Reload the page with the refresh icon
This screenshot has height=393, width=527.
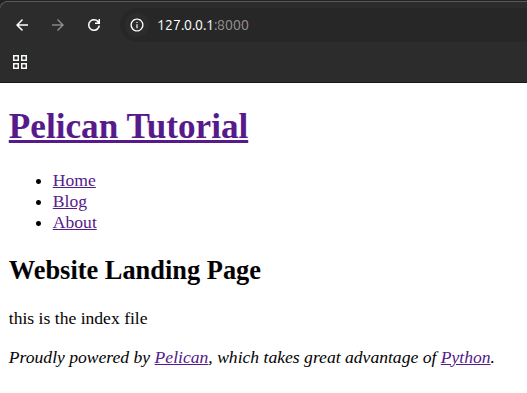pyautogui.click(x=94, y=25)
